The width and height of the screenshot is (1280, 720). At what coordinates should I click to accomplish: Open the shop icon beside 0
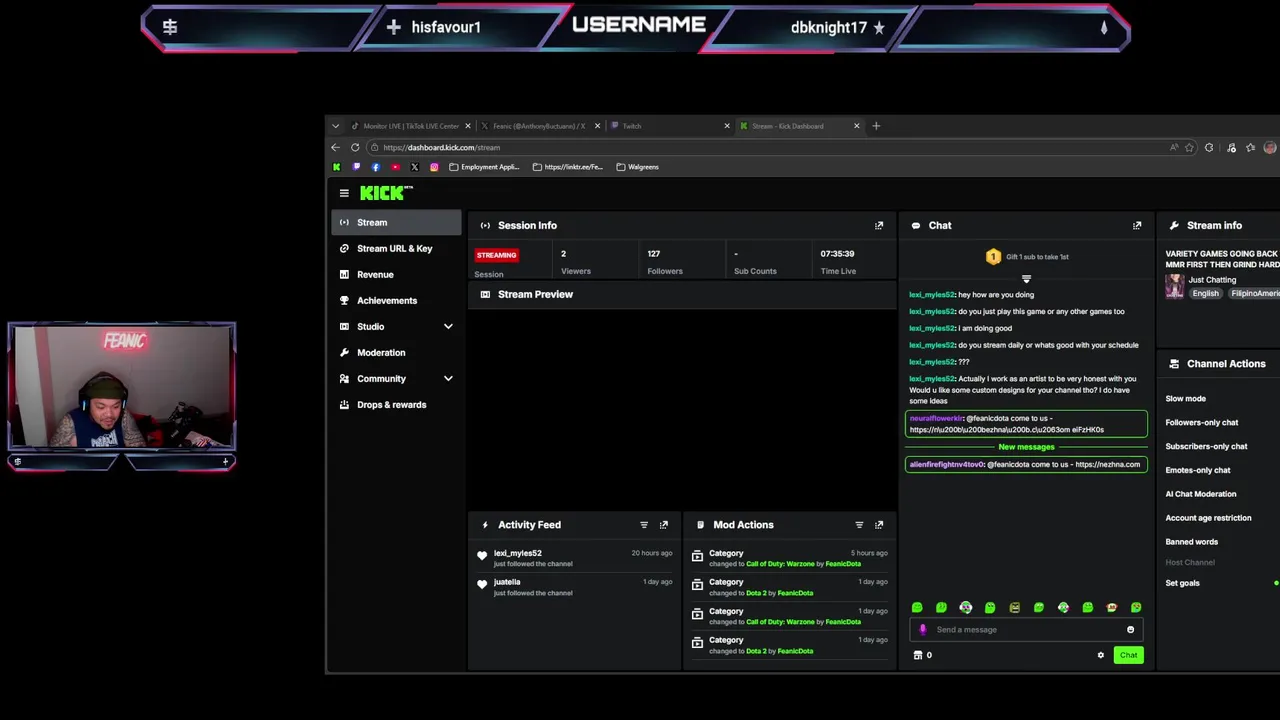coord(917,656)
